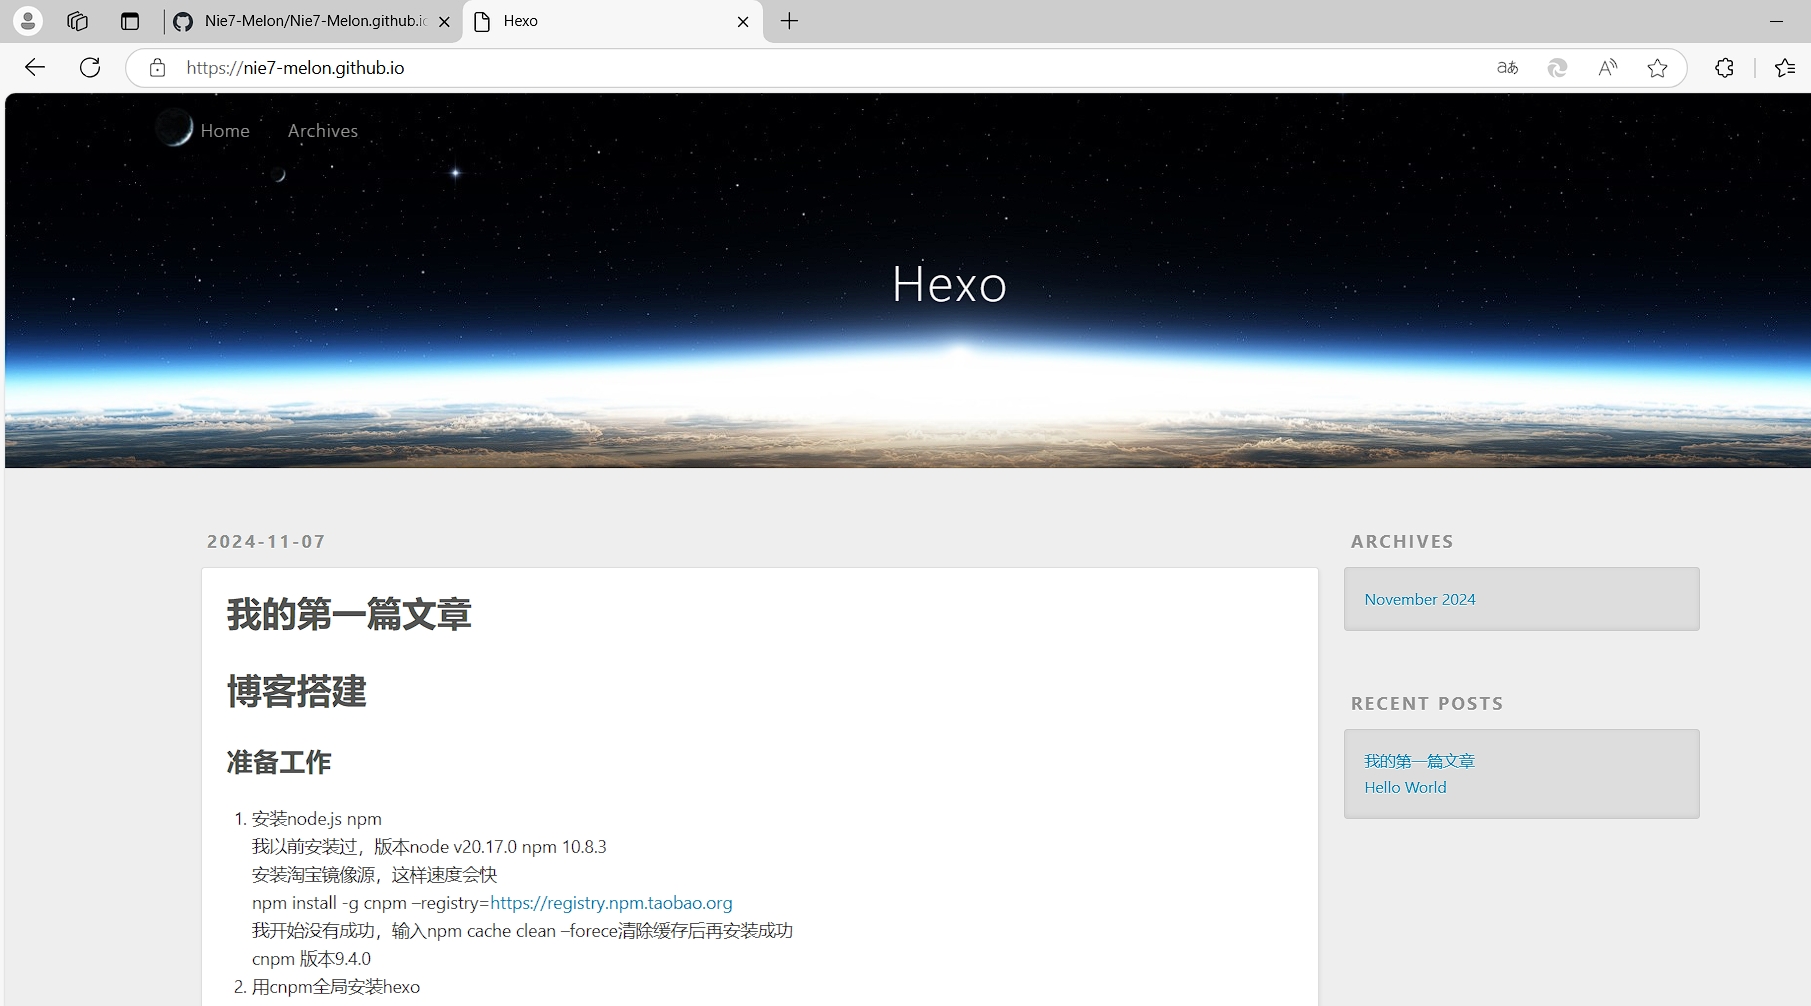
Task: Minimize the browser window
Action: (1776, 21)
